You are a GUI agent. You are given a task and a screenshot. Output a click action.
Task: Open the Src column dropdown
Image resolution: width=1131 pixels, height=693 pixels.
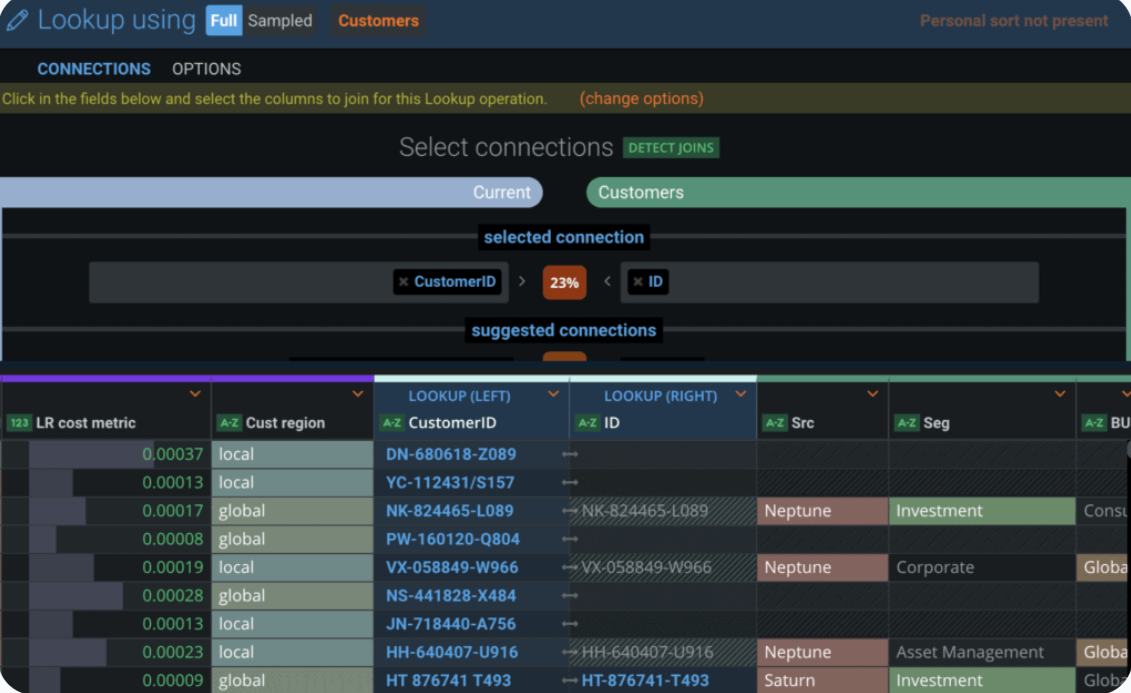873,394
